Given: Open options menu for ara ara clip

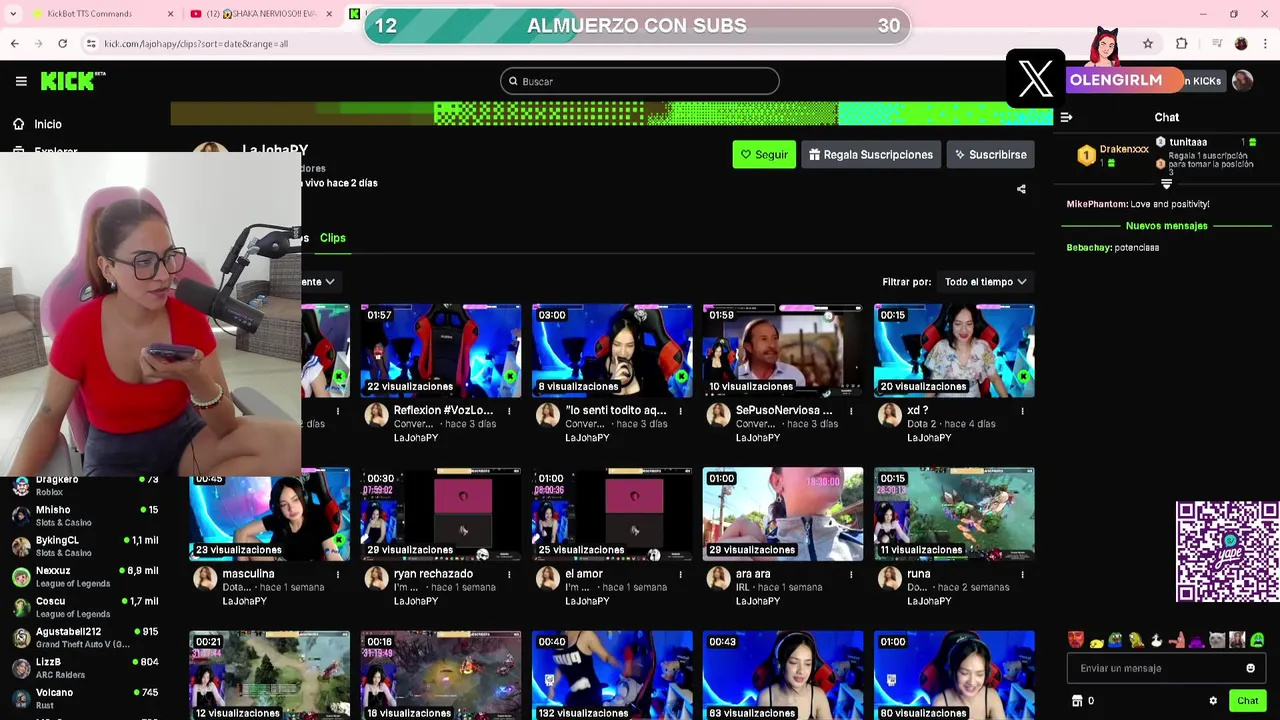Looking at the screenshot, I should (851, 575).
